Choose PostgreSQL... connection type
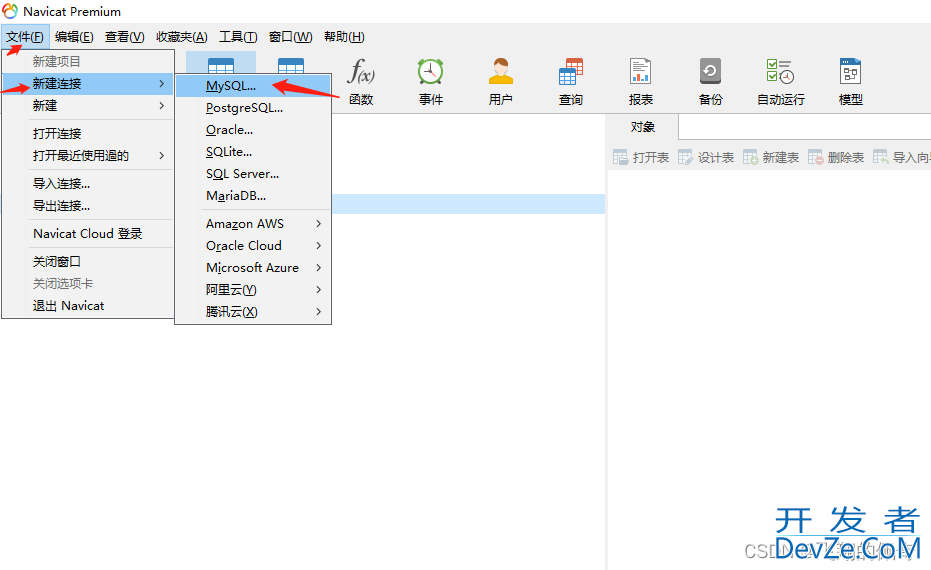 pos(244,108)
